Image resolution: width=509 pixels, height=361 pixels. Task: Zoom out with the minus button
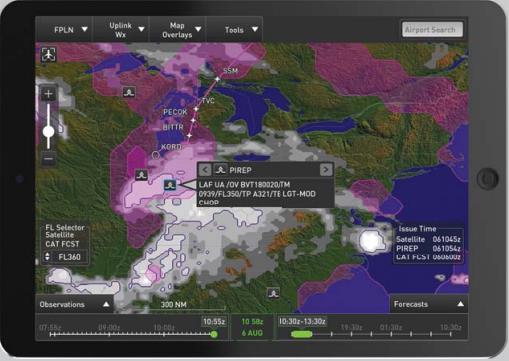tap(48, 159)
